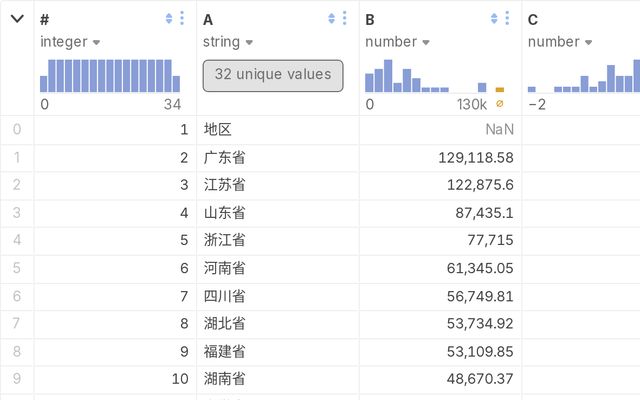Select the NaN cell in row 0

pos(440,129)
